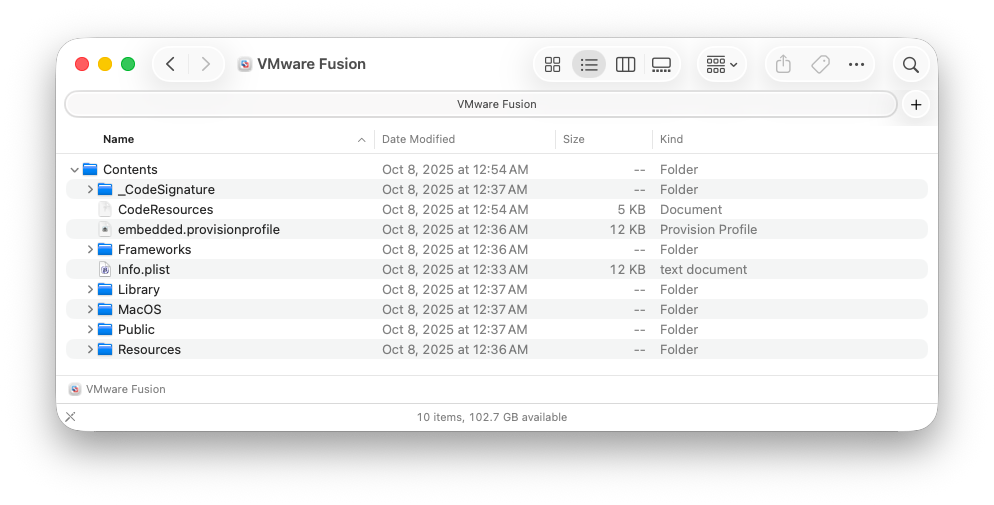This screenshot has height=505, width=994.
Task: Switch to icon view
Action: [x=552, y=64]
